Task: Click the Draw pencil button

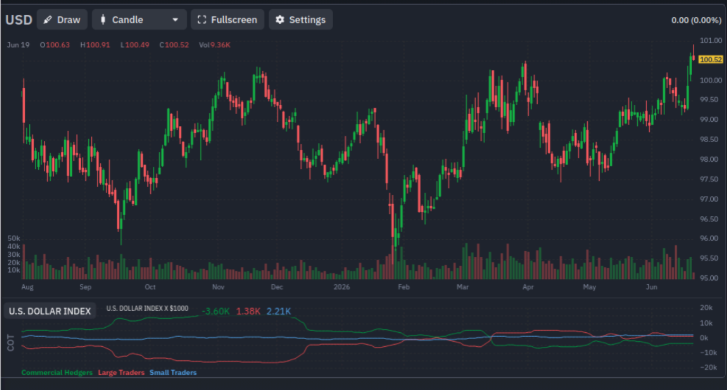Action: [x=62, y=19]
